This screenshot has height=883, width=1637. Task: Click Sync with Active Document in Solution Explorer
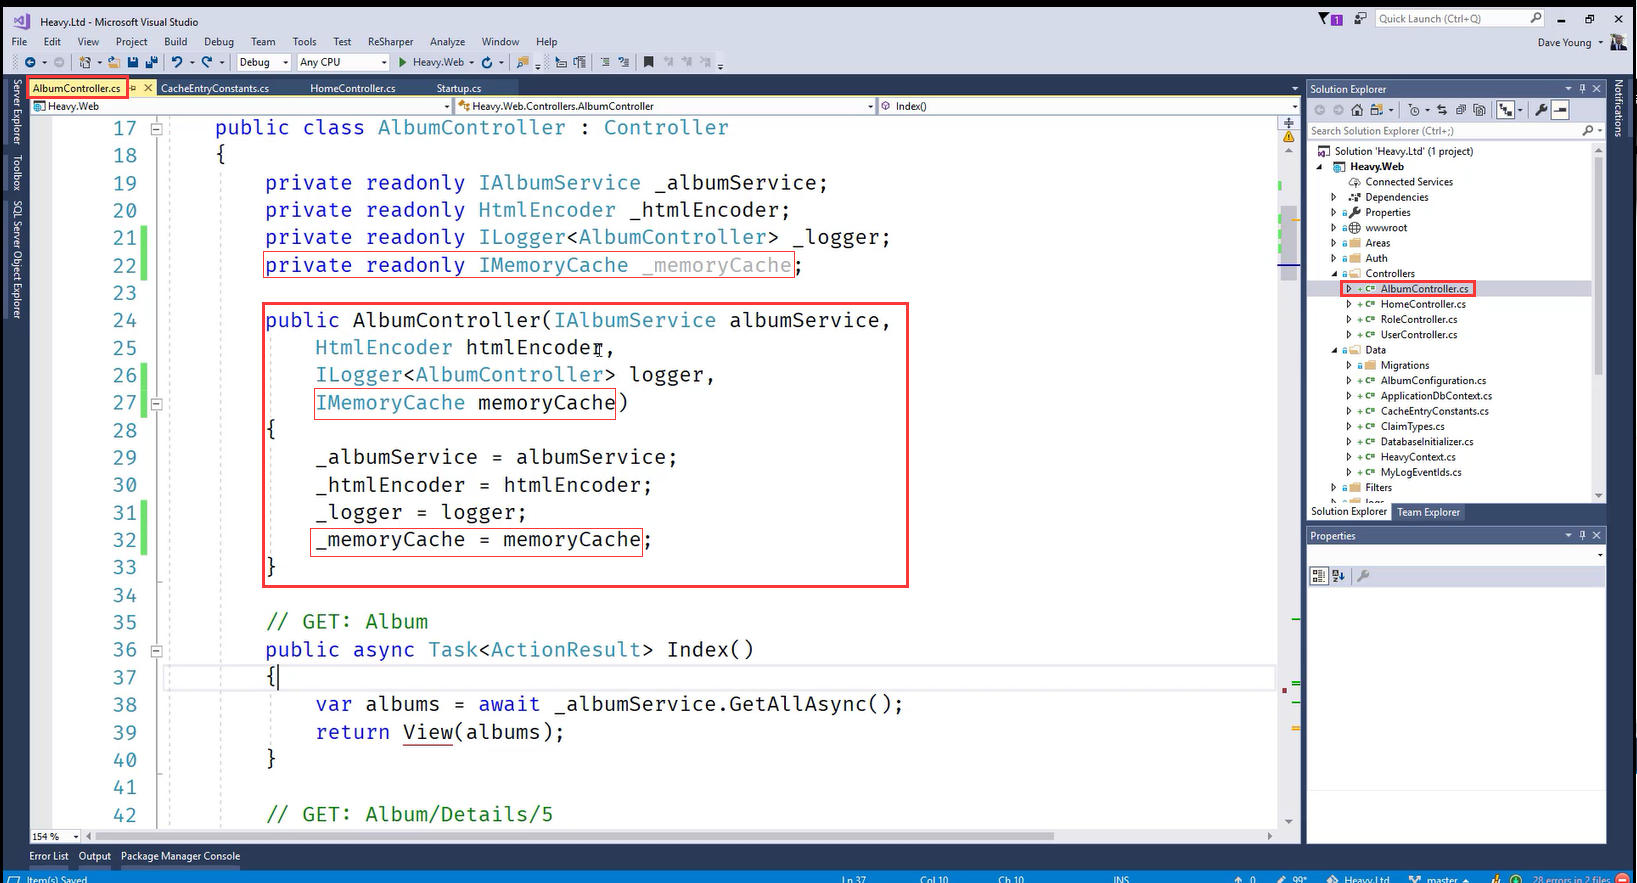click(1442, 110)
